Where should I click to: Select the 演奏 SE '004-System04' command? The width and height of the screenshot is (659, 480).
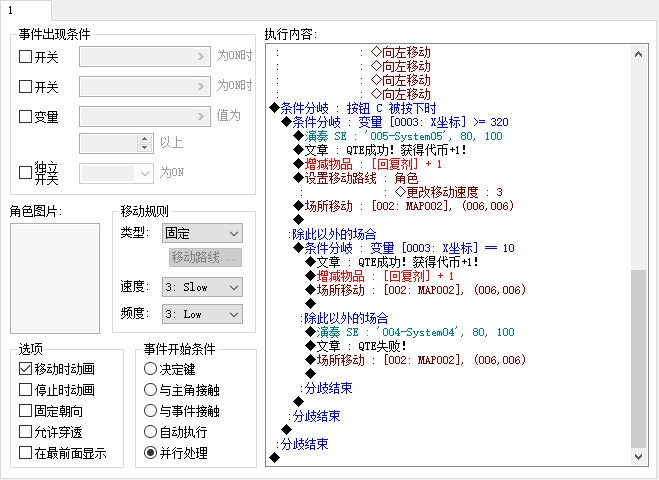pyautogui.click(x=410, y=332)
